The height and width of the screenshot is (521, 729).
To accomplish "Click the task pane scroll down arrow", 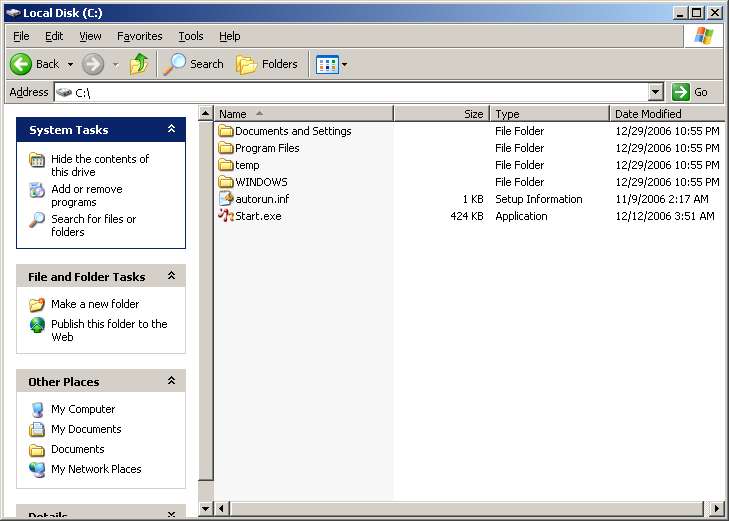I will coord(205,508).
